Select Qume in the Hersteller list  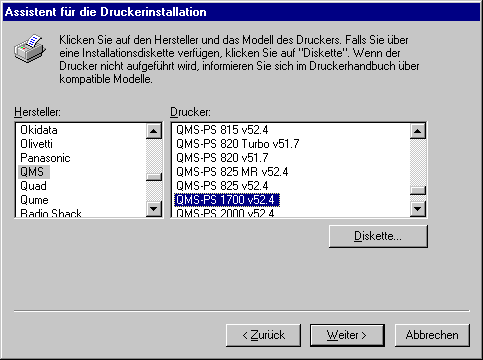[34, 200]
